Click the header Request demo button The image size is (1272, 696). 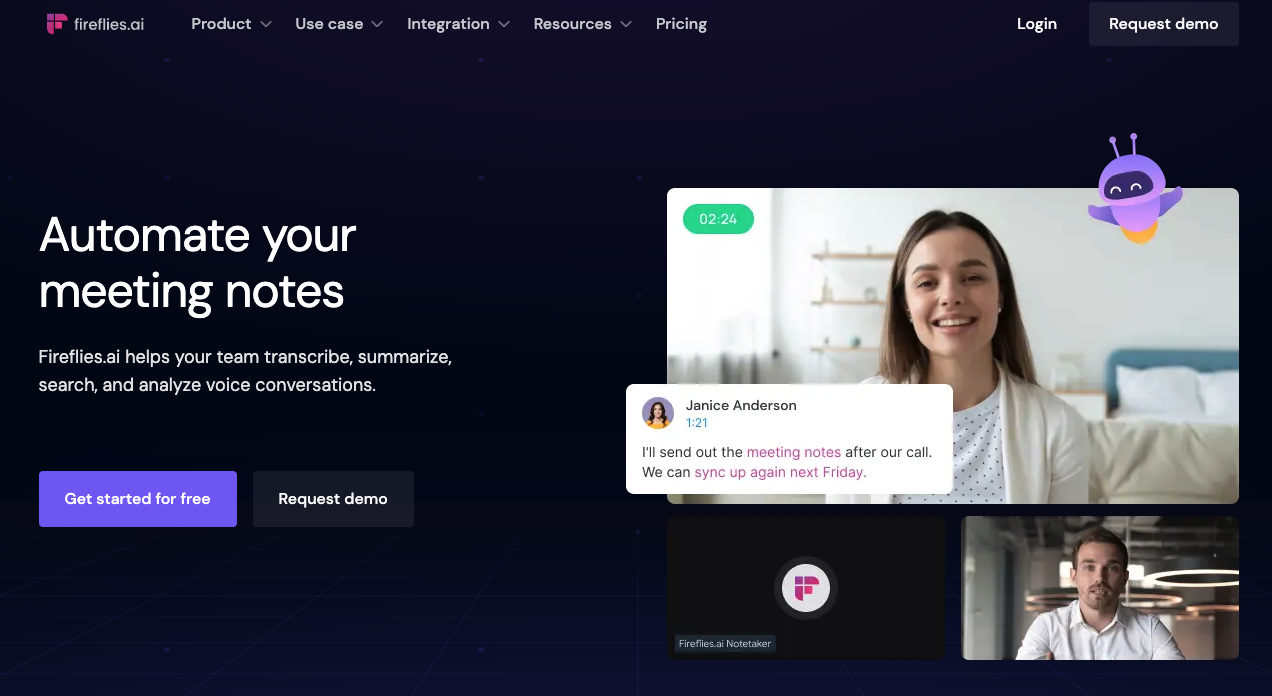click(1164, 24)
